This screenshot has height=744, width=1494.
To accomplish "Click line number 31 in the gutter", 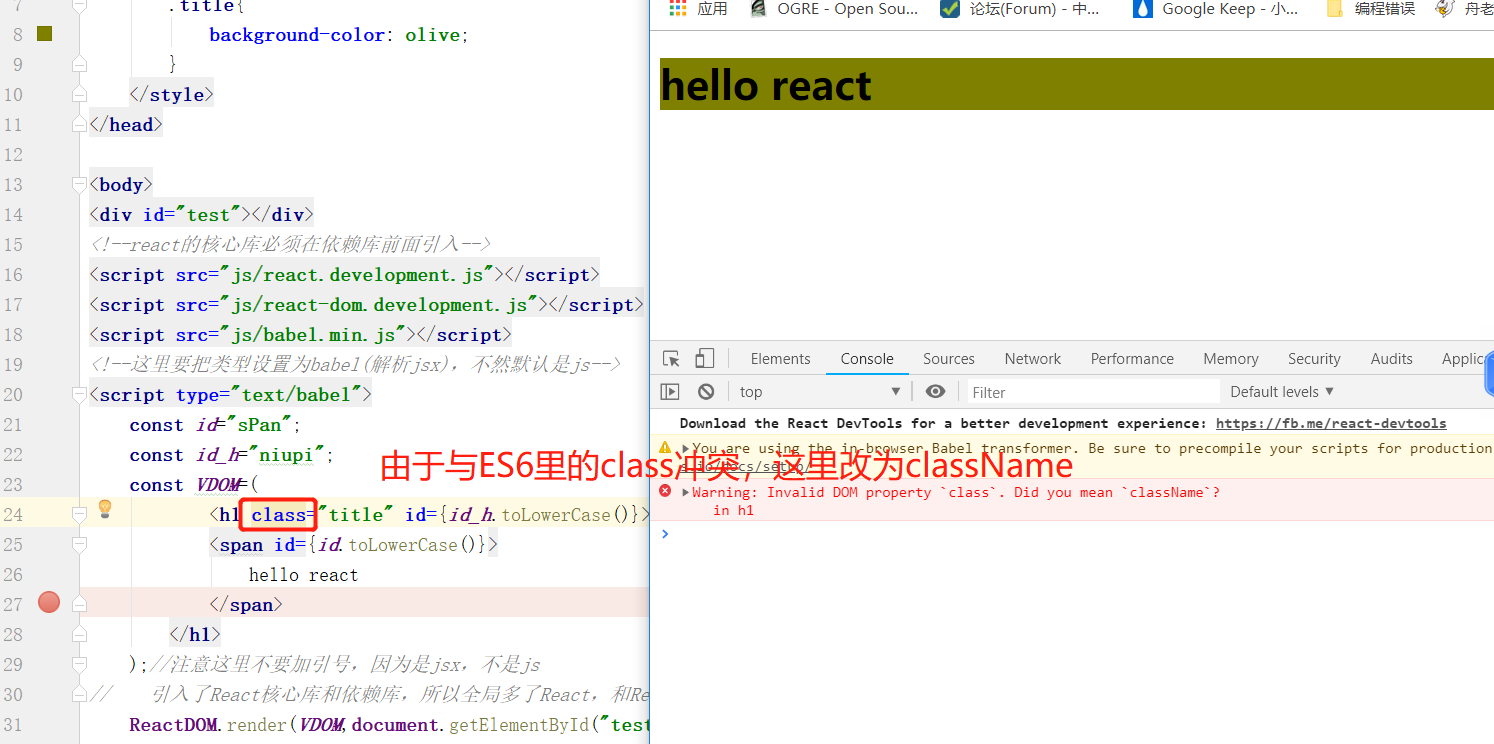I will (13, 724).
